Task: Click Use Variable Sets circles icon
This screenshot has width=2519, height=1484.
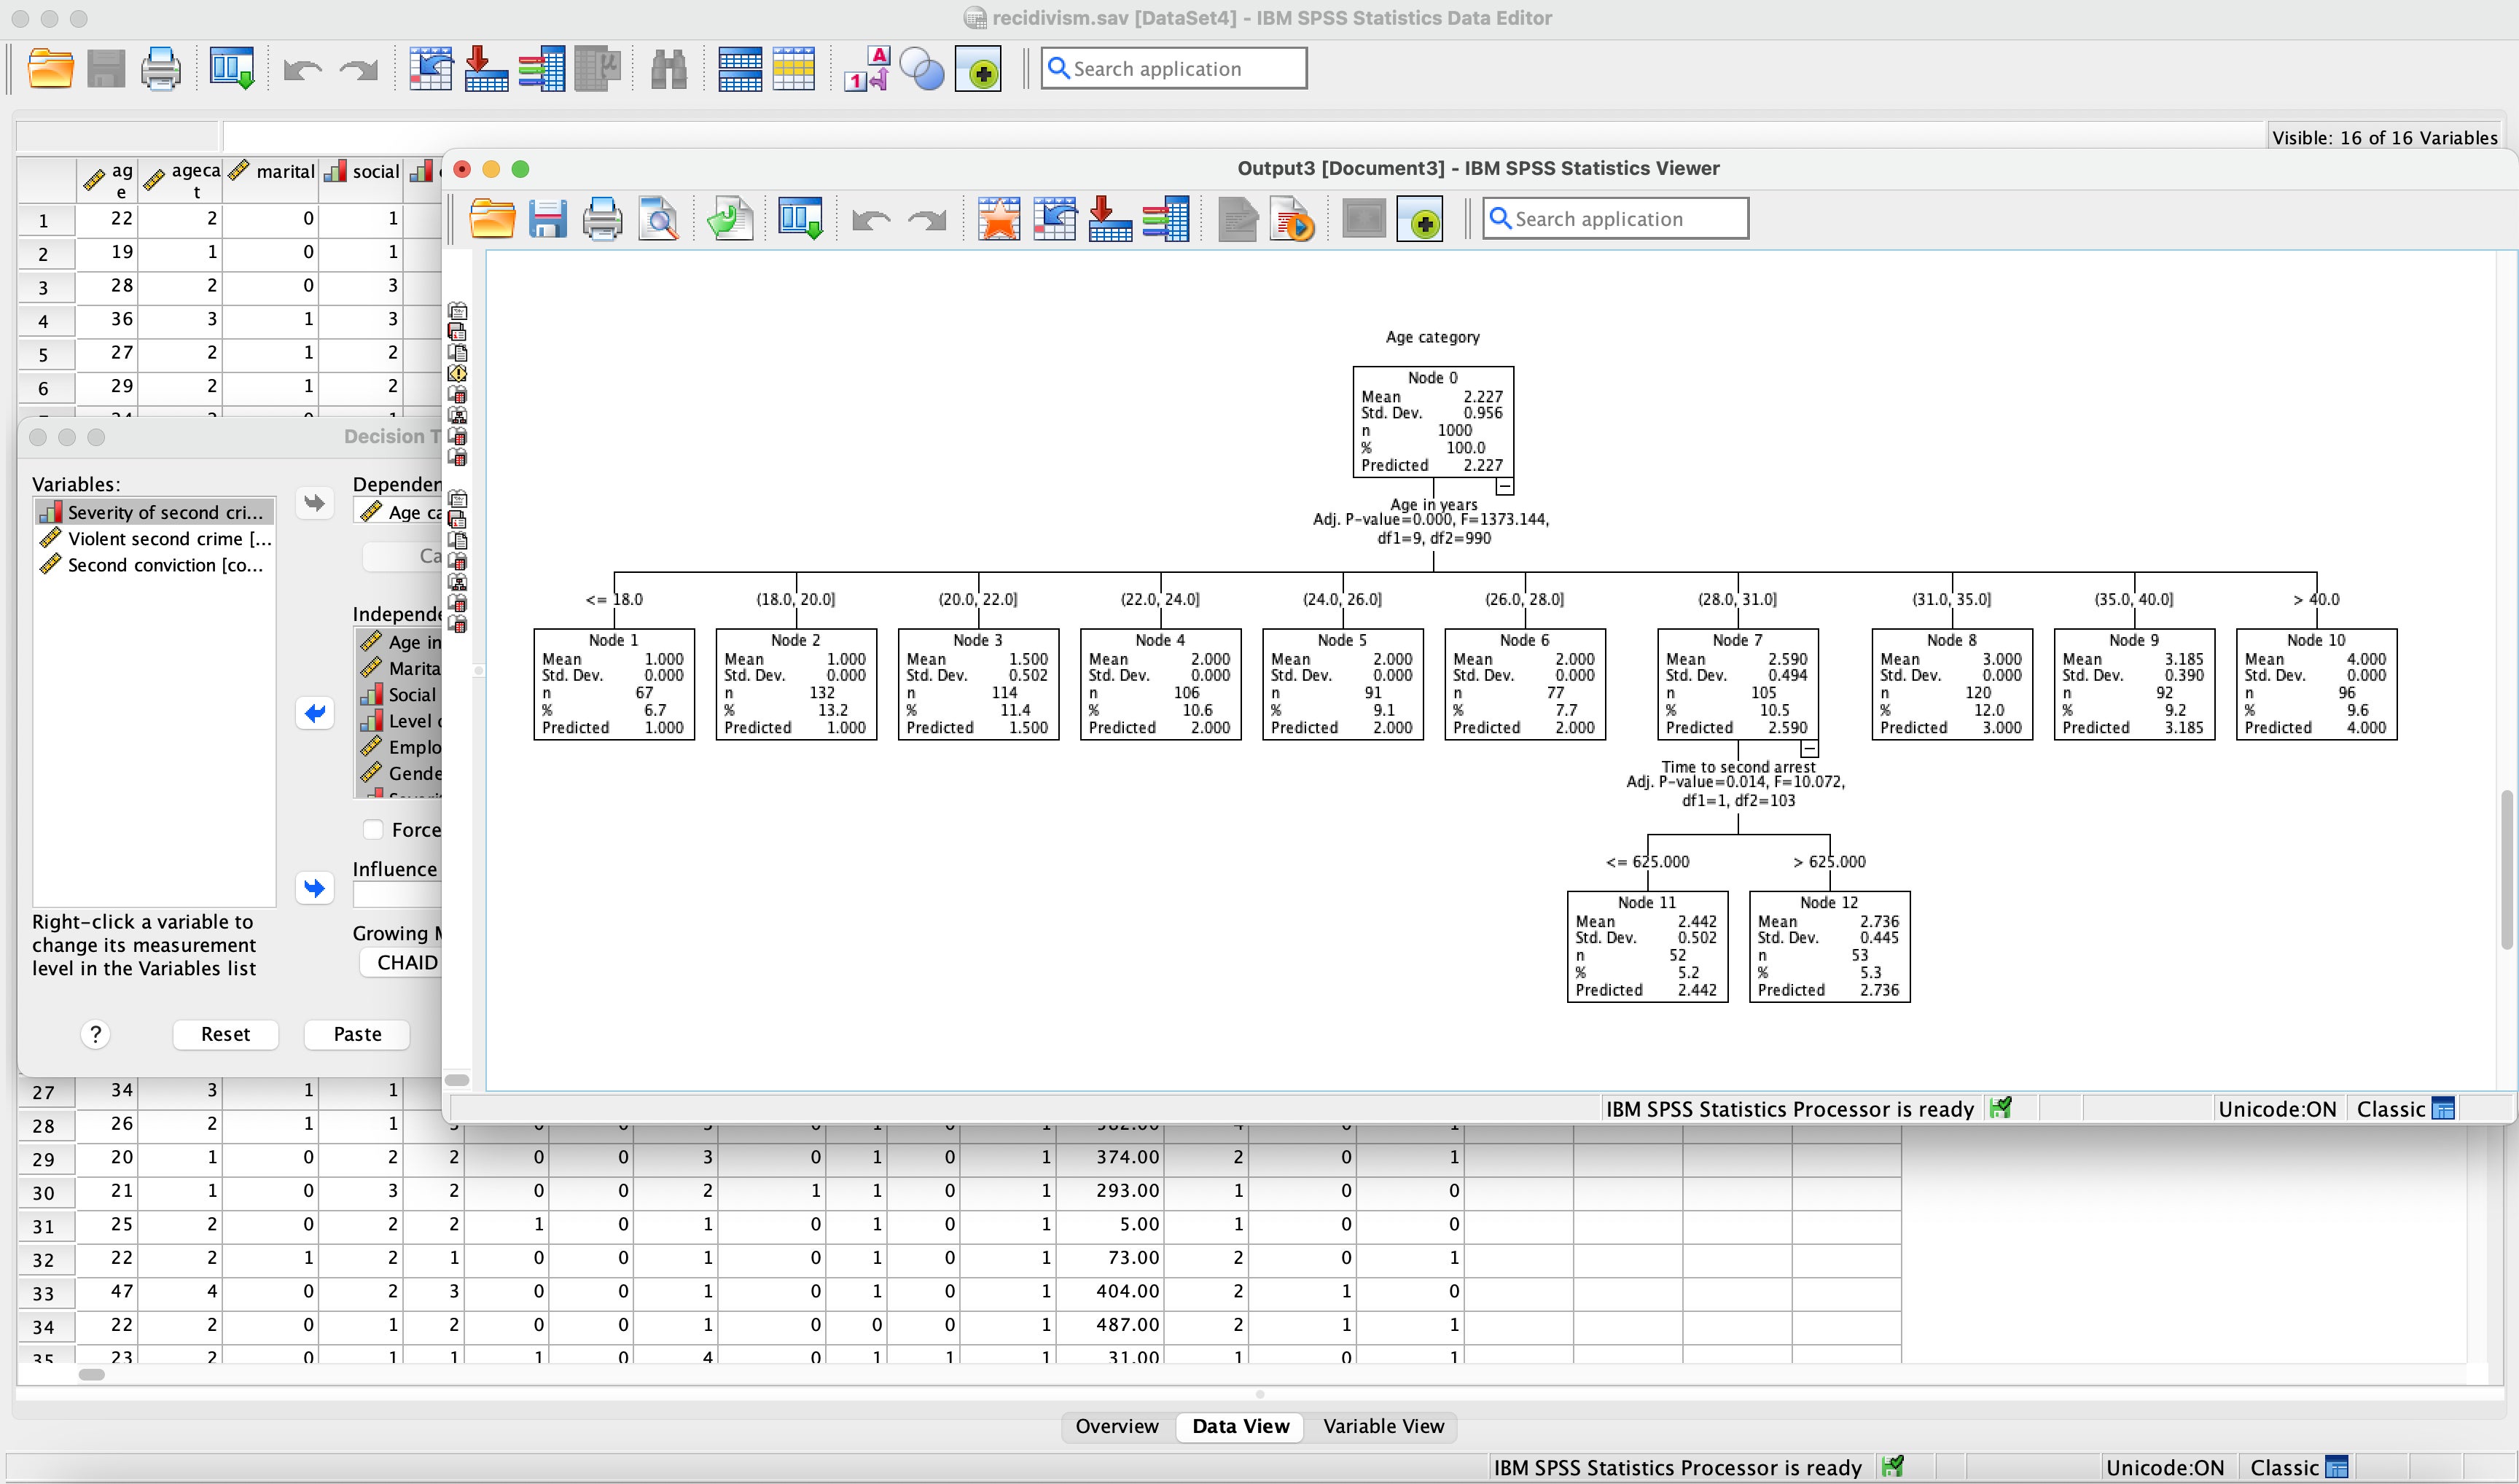Action: click(x=921, y=69)
